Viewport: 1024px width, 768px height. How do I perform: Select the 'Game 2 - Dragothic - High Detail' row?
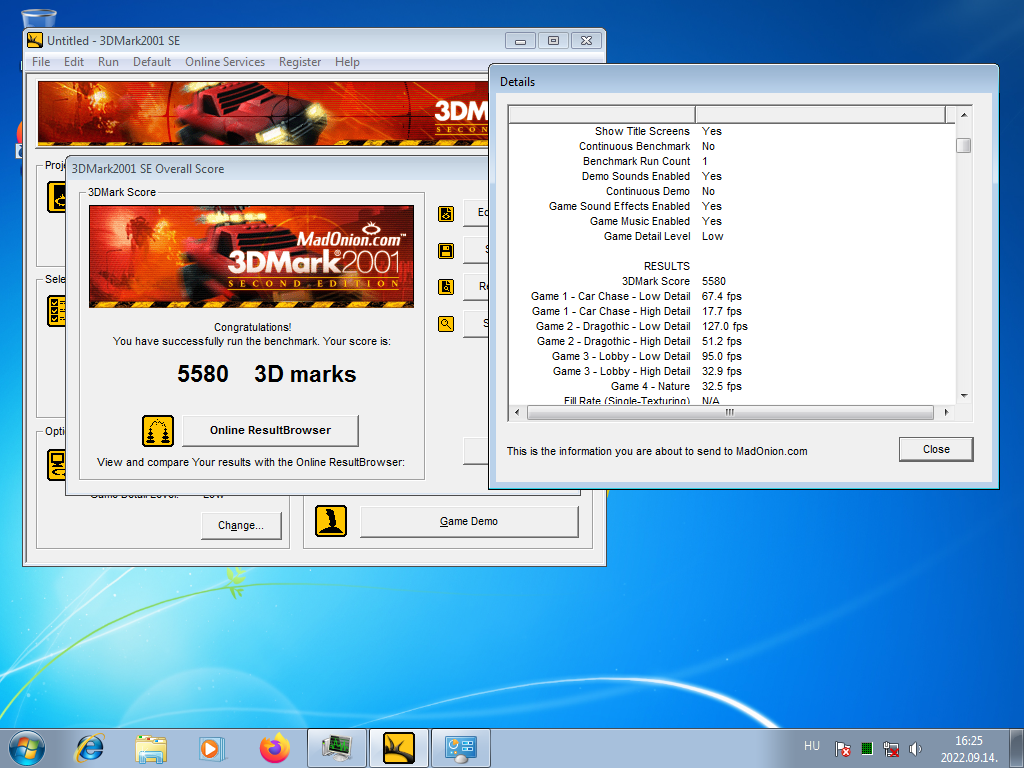(732, 342)
